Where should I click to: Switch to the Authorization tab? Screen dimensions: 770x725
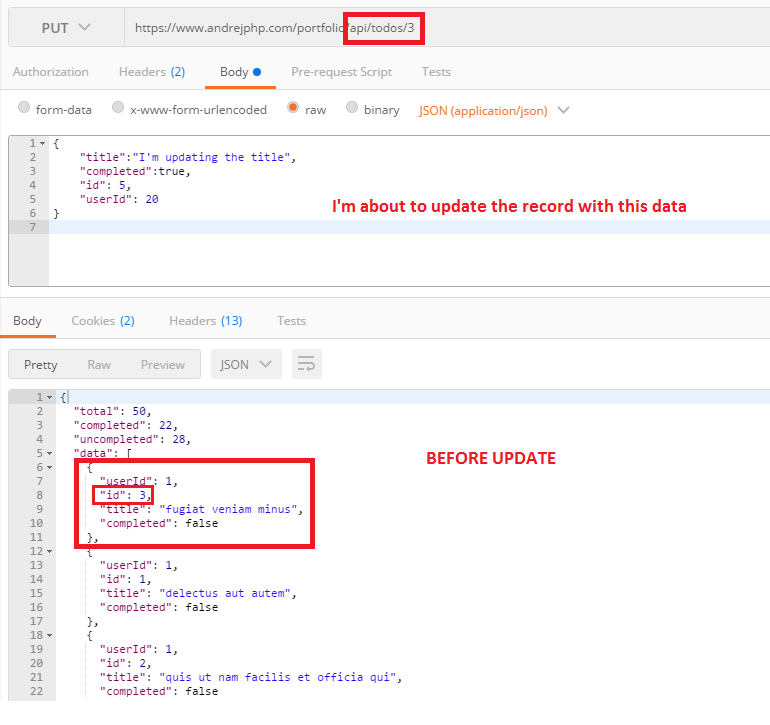pos(51,72)
